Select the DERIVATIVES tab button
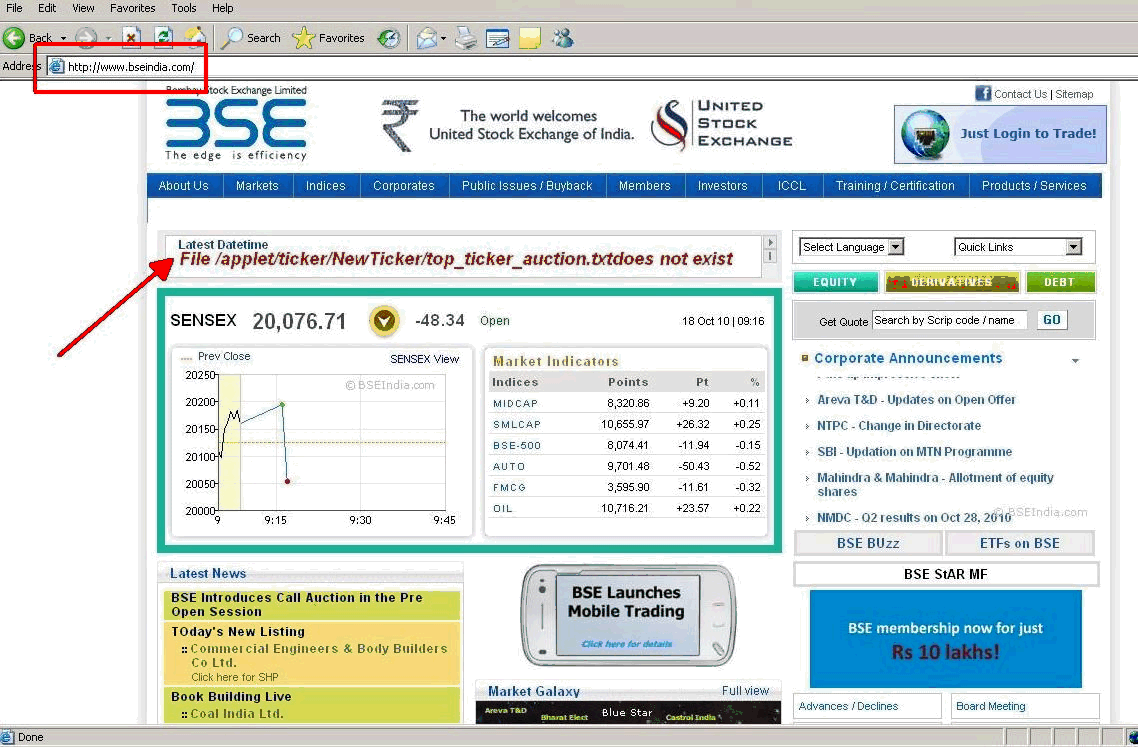1138x747 pixels. 951,282
